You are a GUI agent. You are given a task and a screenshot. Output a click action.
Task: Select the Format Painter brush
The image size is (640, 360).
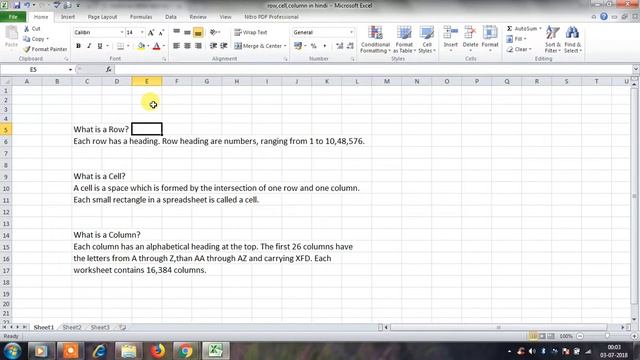[x=27, y=49]
